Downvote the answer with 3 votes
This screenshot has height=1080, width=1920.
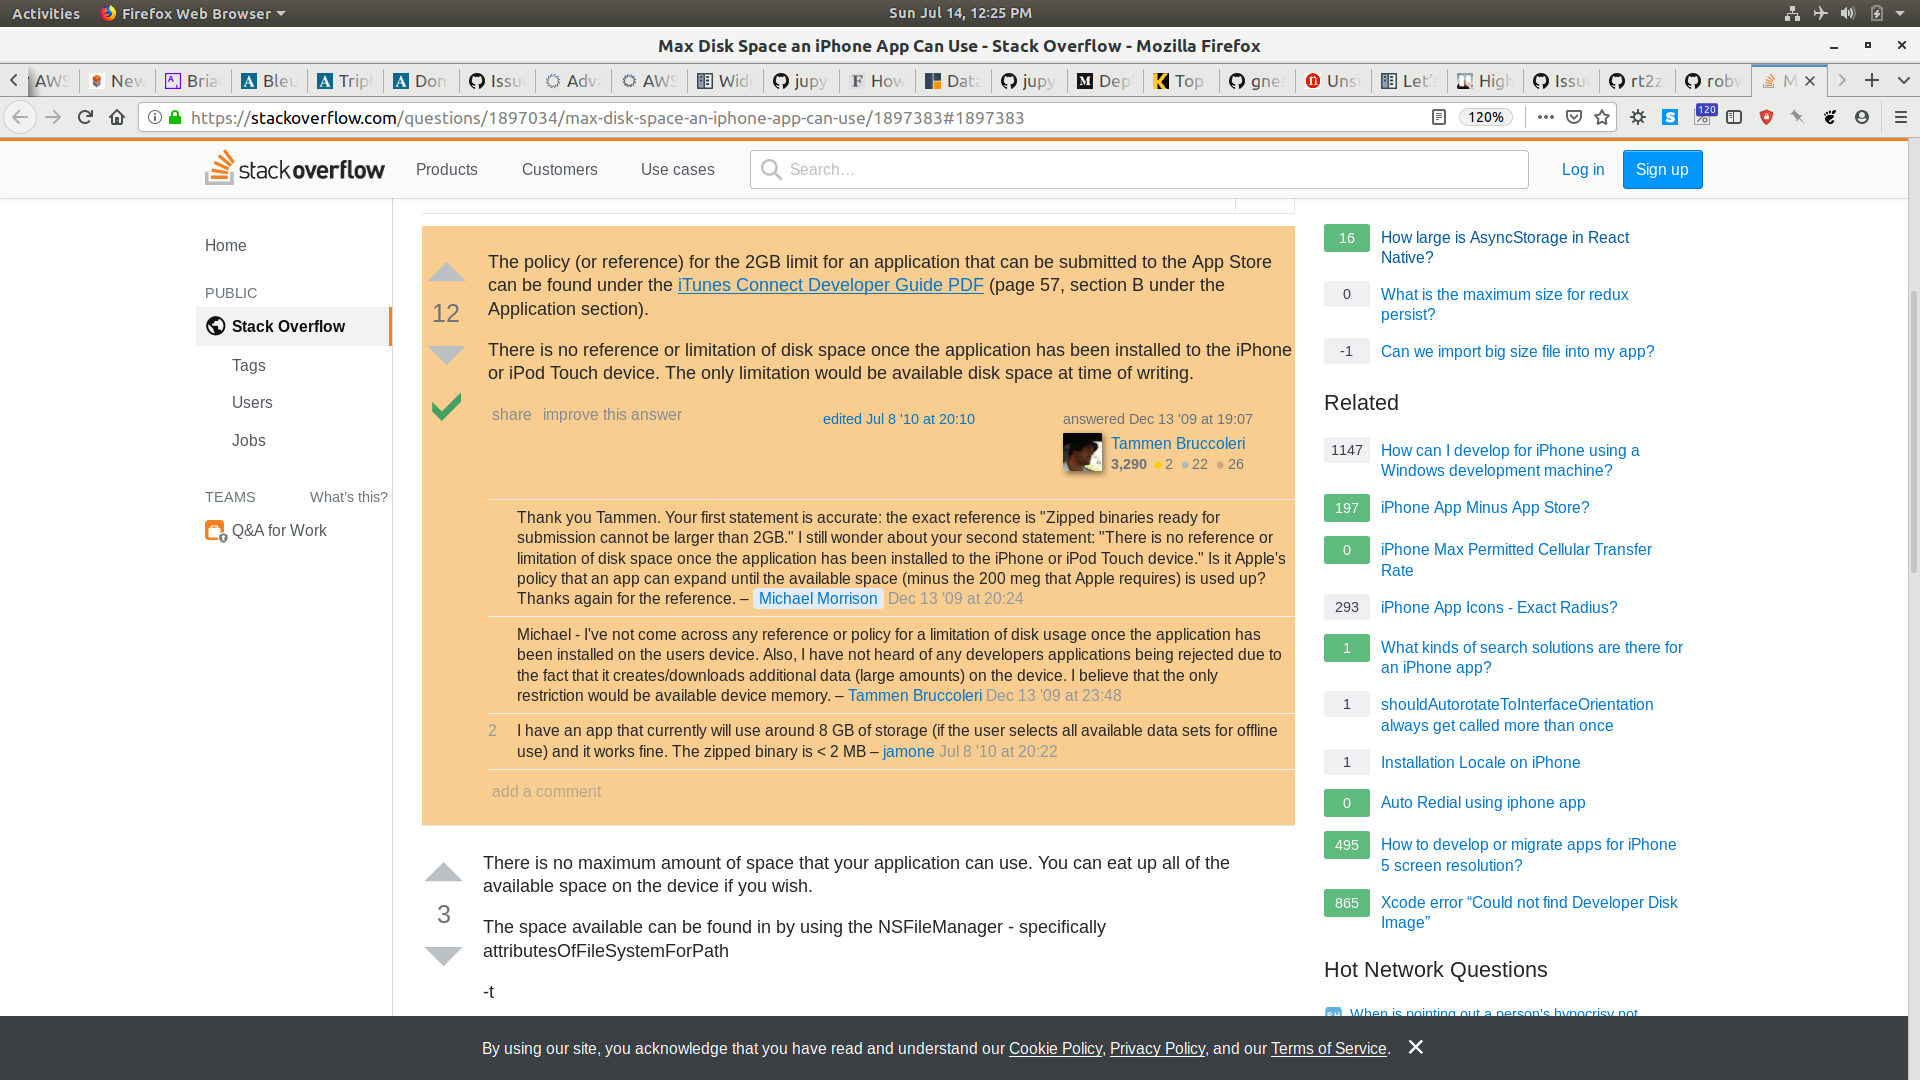coord(443,955)
